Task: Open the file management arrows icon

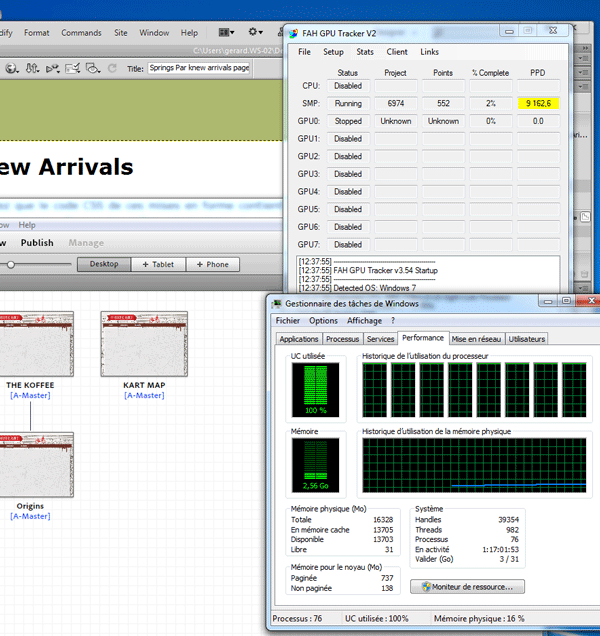Action: tap(34, 69)
